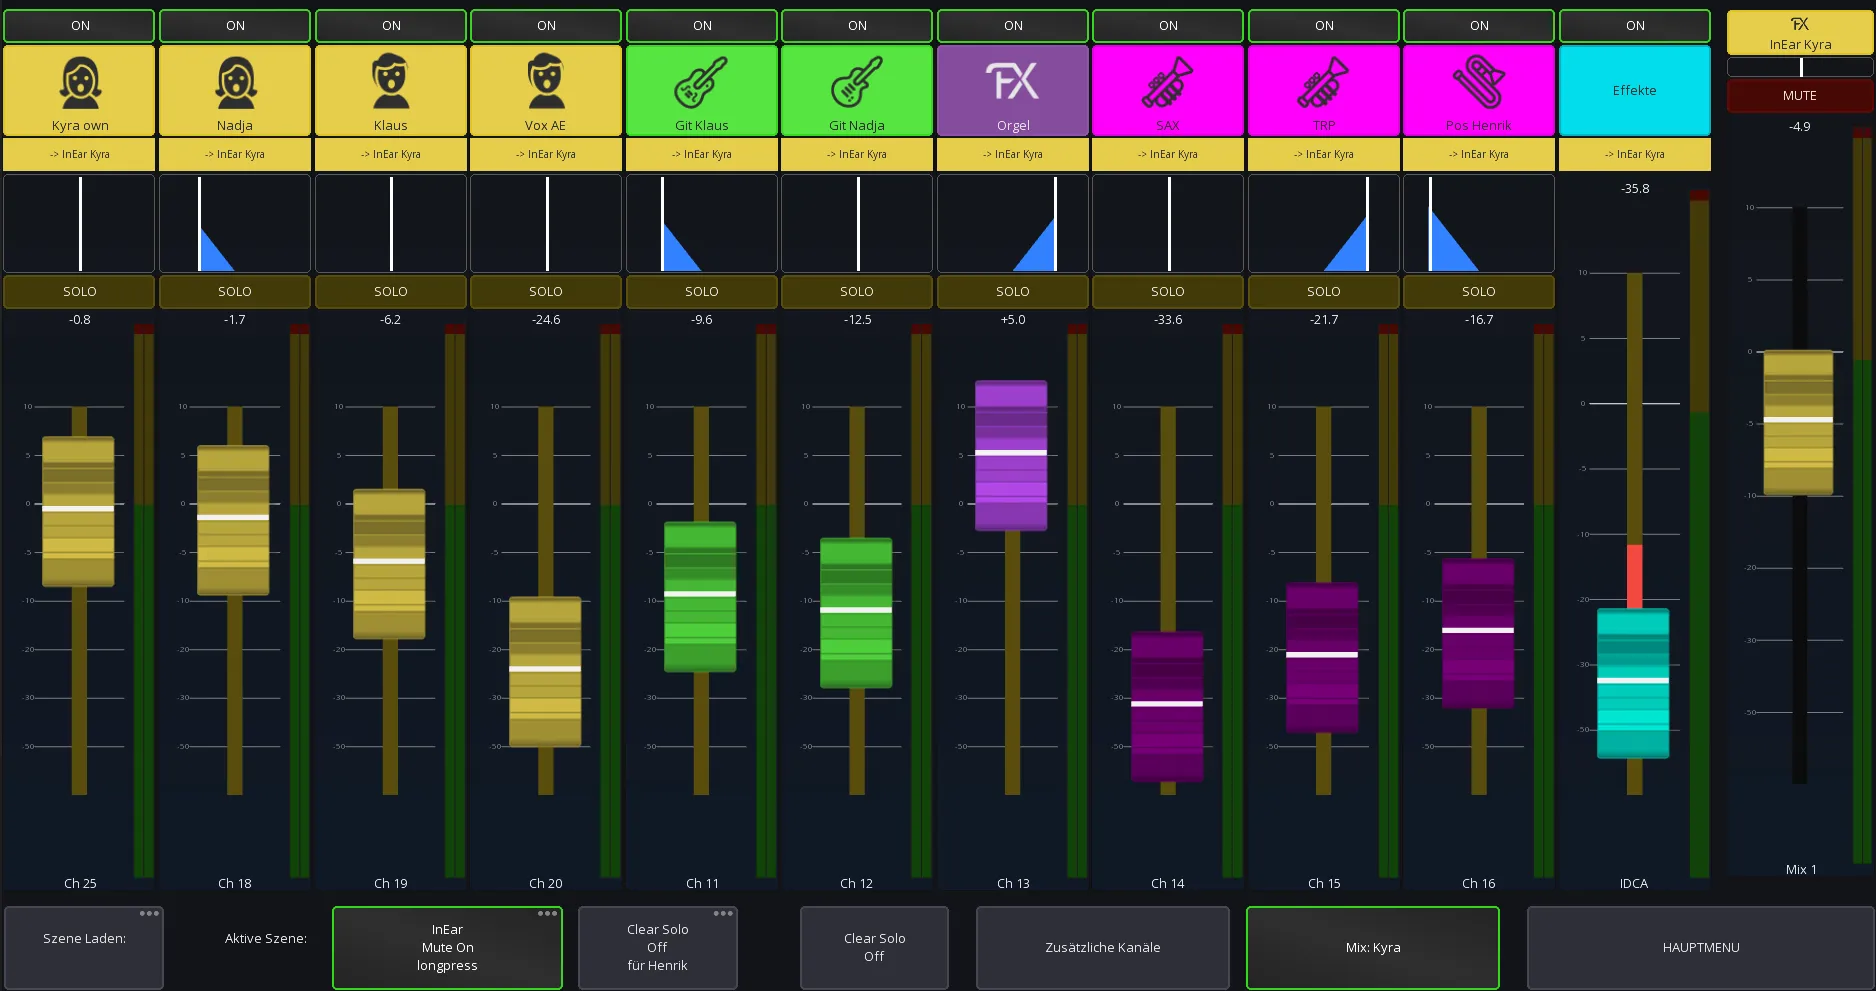
Task: Open the Git Klaus guitar icon
Action: point(701,82)
